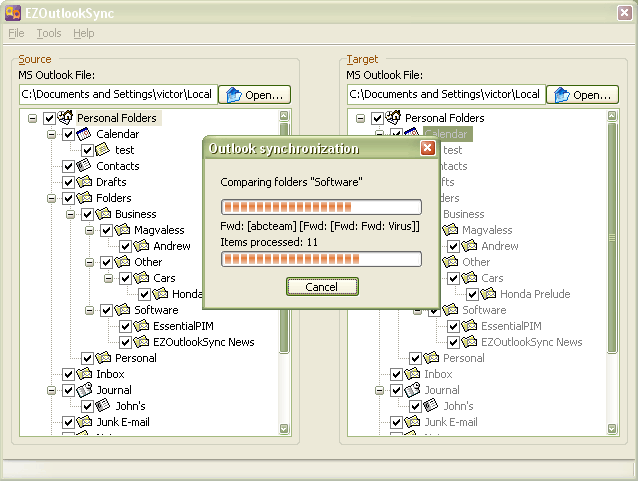Click the Source Personal Folders root icon
Image resolution: width=638 pixels, height=481 pixels.
coord(65,117)
